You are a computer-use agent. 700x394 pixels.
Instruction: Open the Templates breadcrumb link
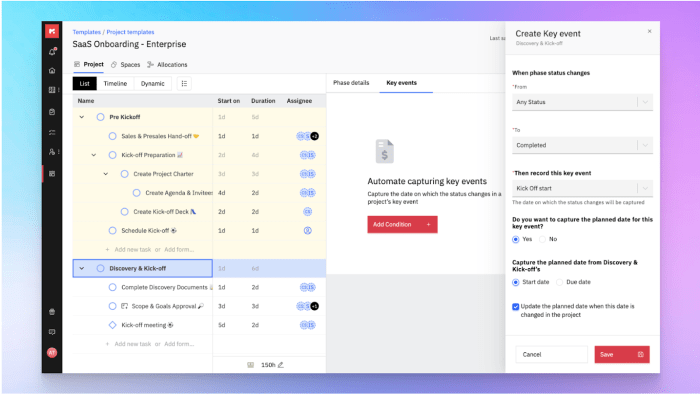coord(87,32)
